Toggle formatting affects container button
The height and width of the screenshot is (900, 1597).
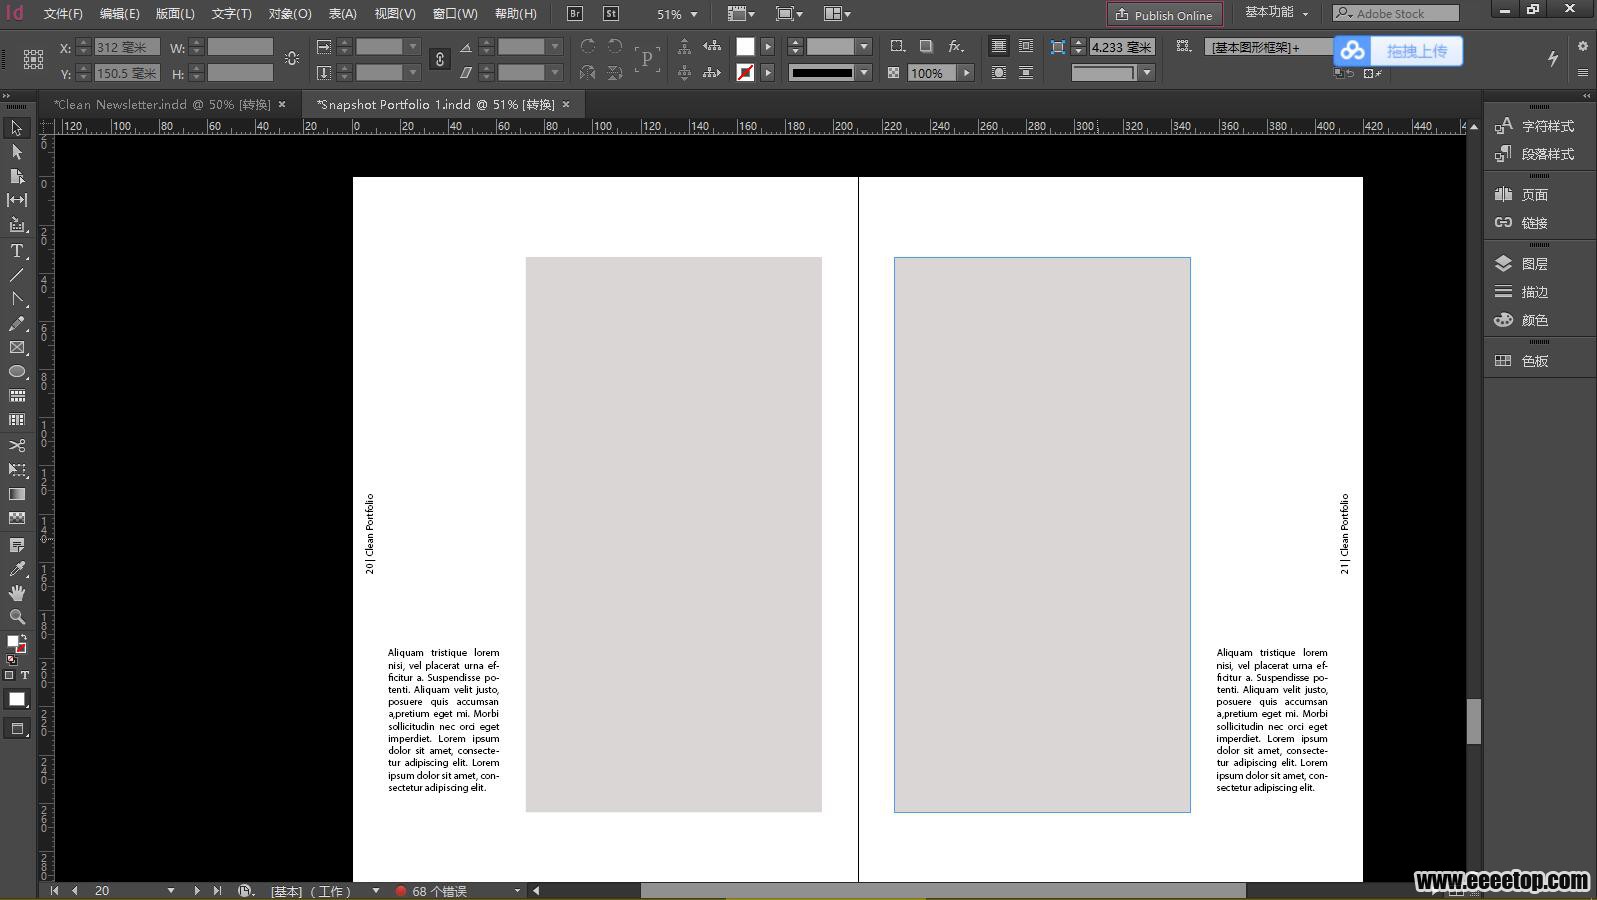pyautogui.click(x=10, y=676)
